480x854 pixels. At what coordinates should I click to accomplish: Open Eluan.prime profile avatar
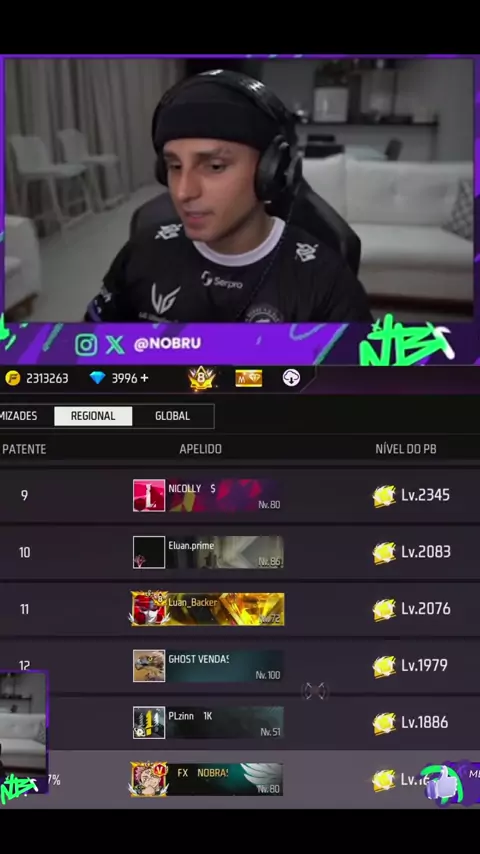point(149,552)
